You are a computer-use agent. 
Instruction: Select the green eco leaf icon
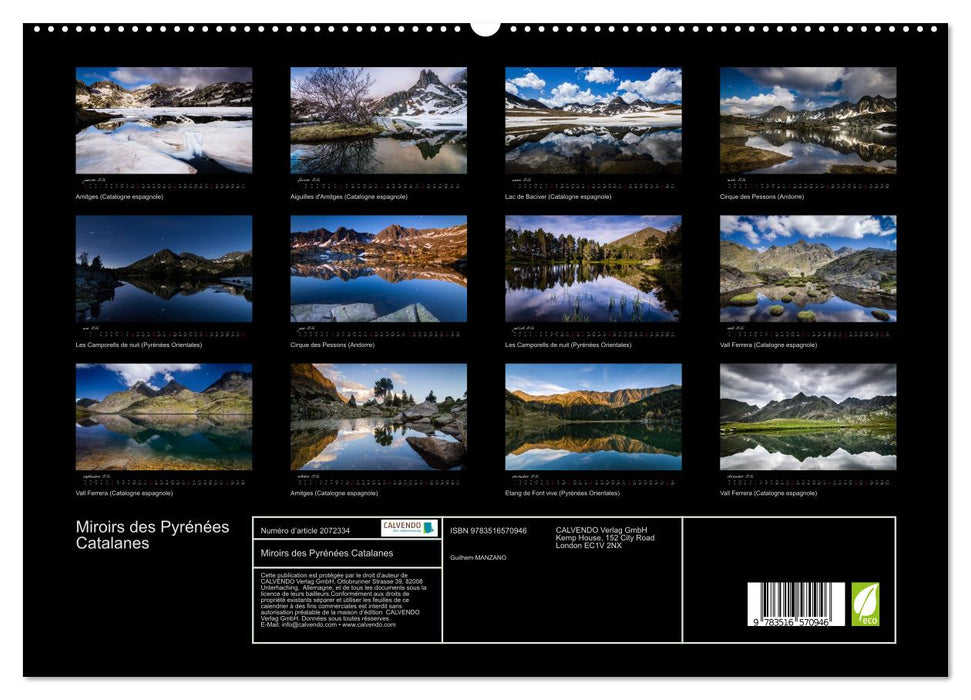865,603
